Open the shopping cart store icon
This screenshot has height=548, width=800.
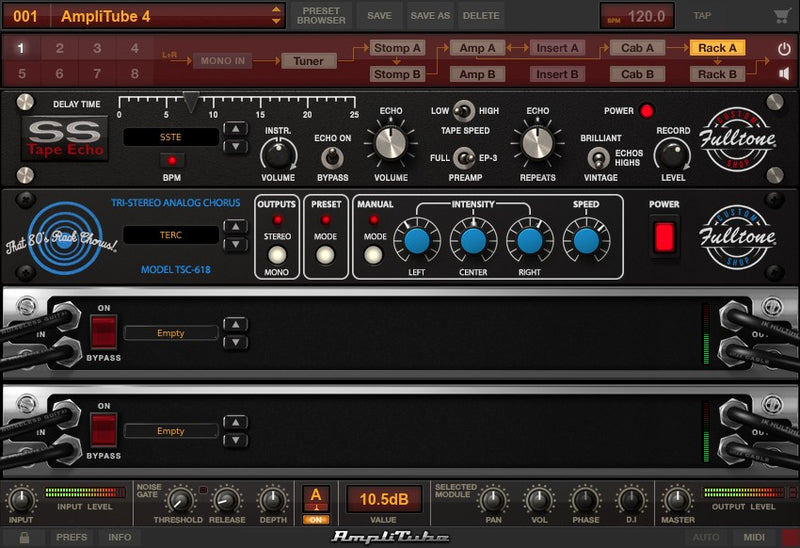point(781,16)
